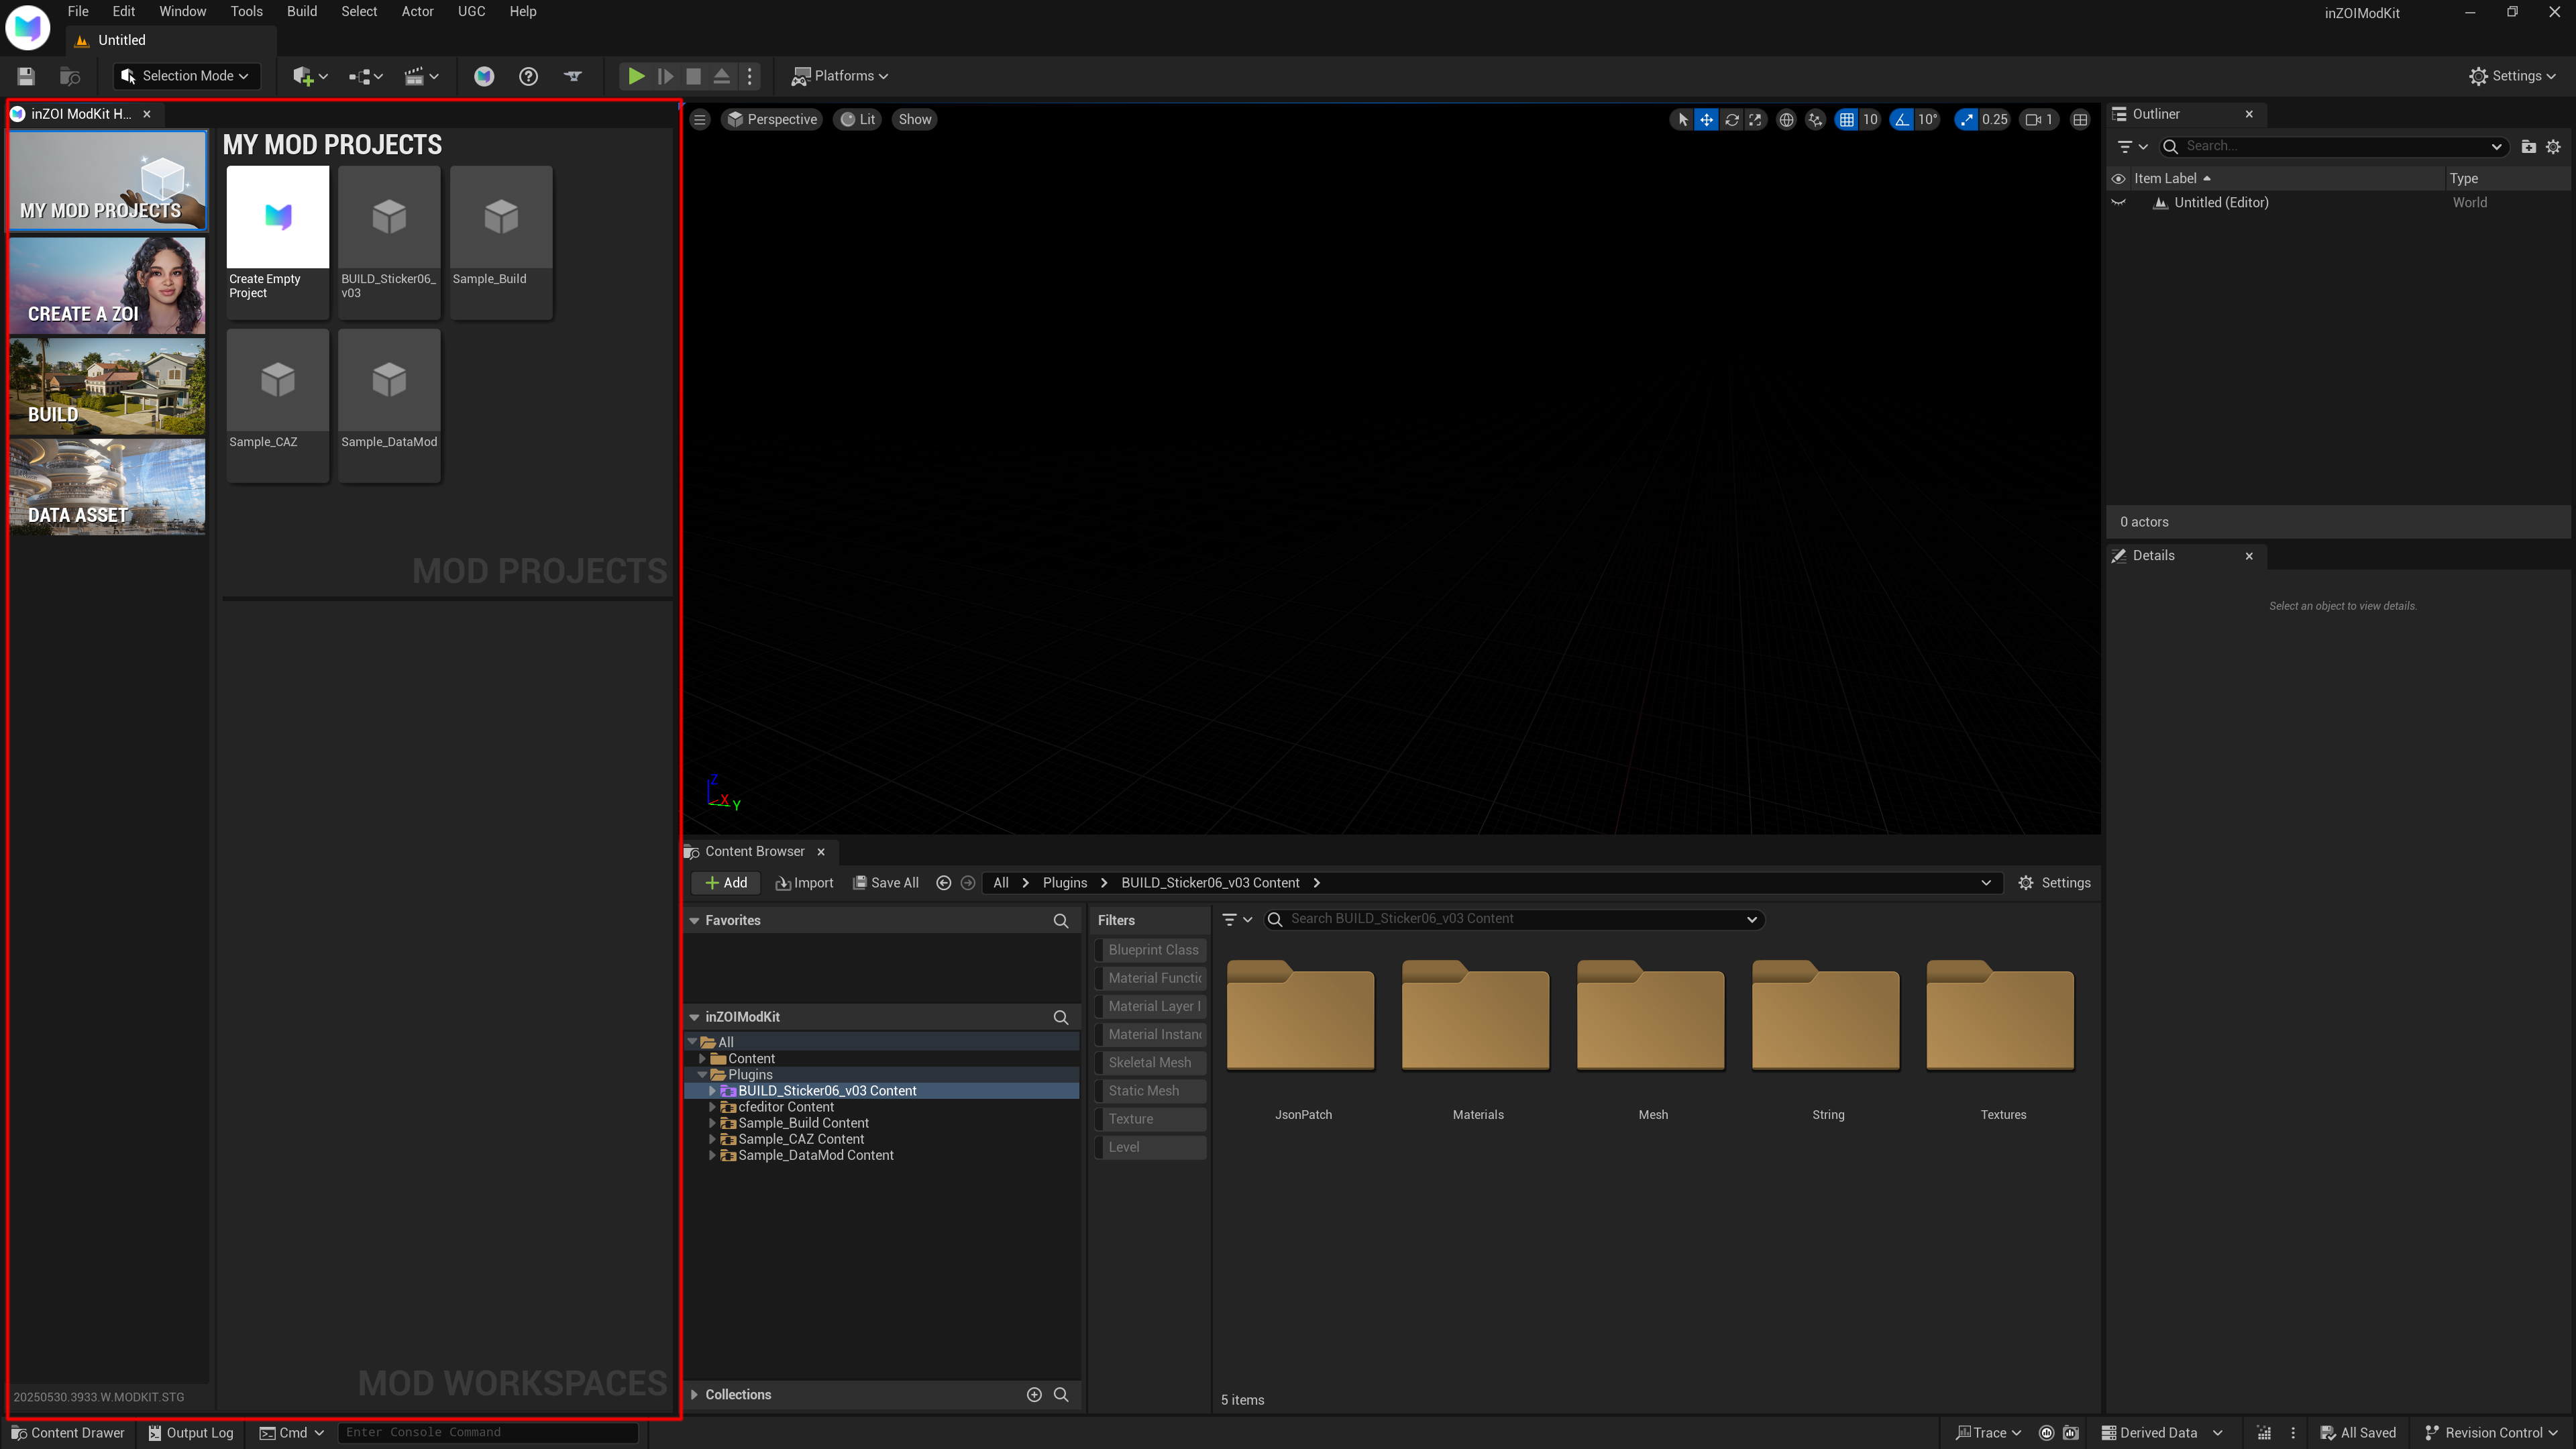Open the File menu
This screenshot has width=2576, height=1449.
78,11
